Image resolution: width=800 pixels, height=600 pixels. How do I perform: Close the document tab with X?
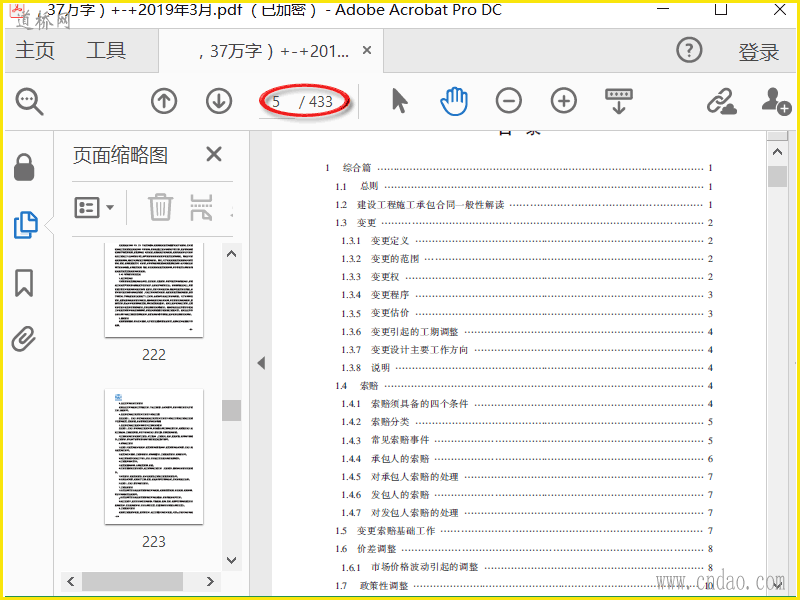tap(367, 51)
